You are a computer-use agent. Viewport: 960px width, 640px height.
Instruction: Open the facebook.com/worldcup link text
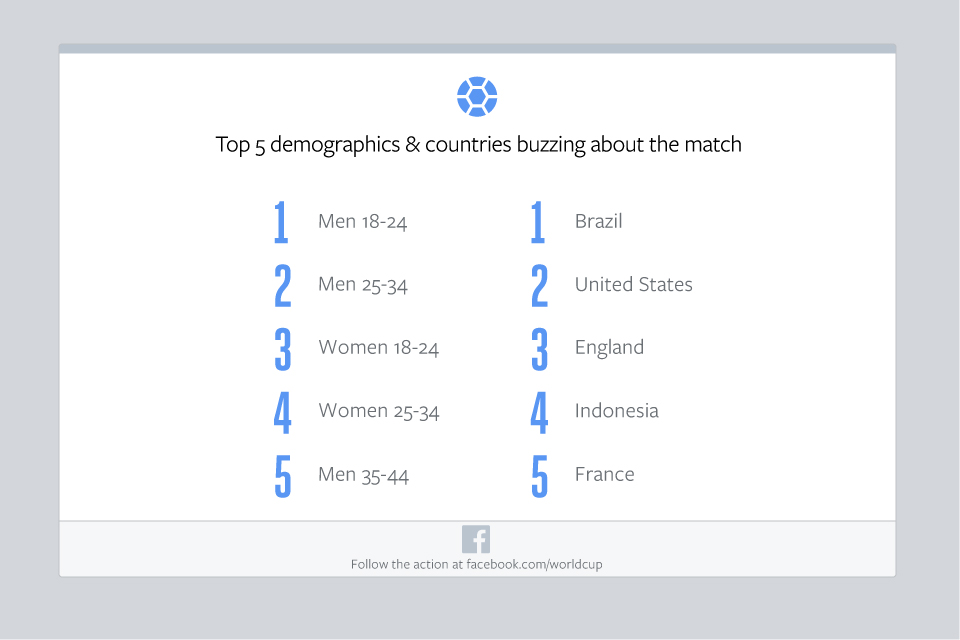pos(534,564)
